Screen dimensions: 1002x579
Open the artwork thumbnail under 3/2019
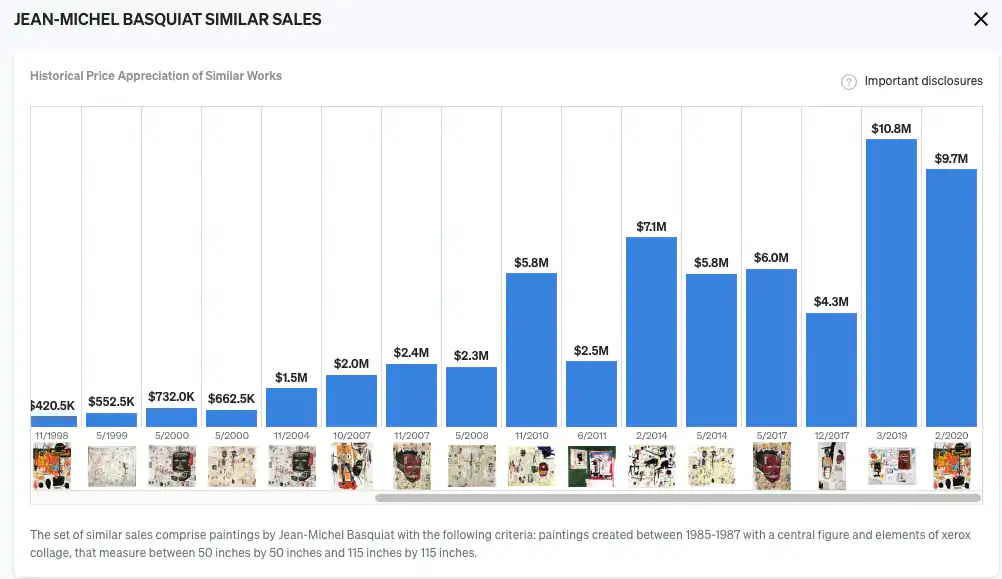pos(891,466)
